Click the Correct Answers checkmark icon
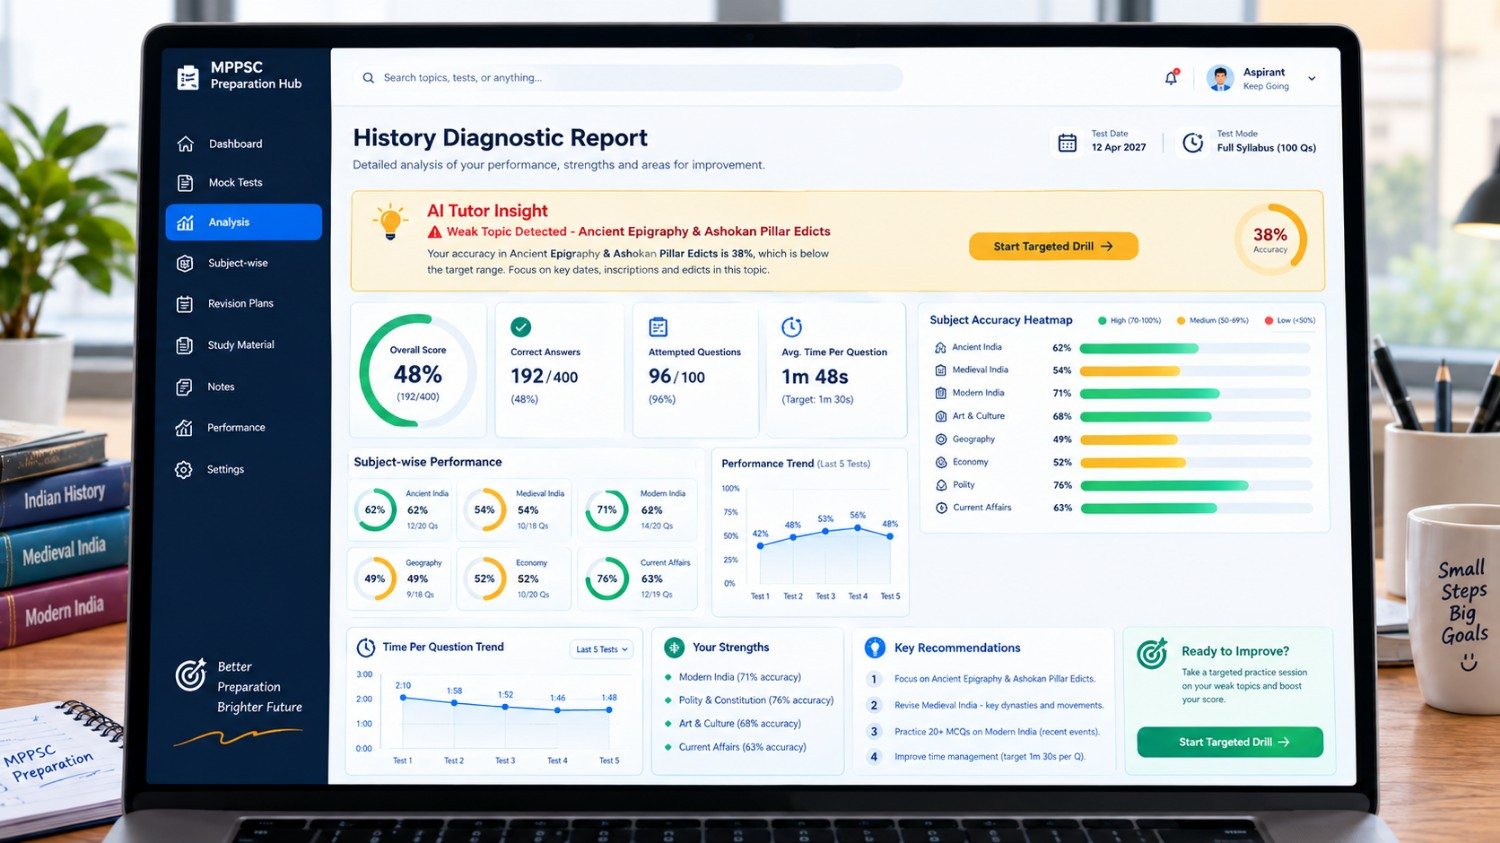 click(521, 327)
